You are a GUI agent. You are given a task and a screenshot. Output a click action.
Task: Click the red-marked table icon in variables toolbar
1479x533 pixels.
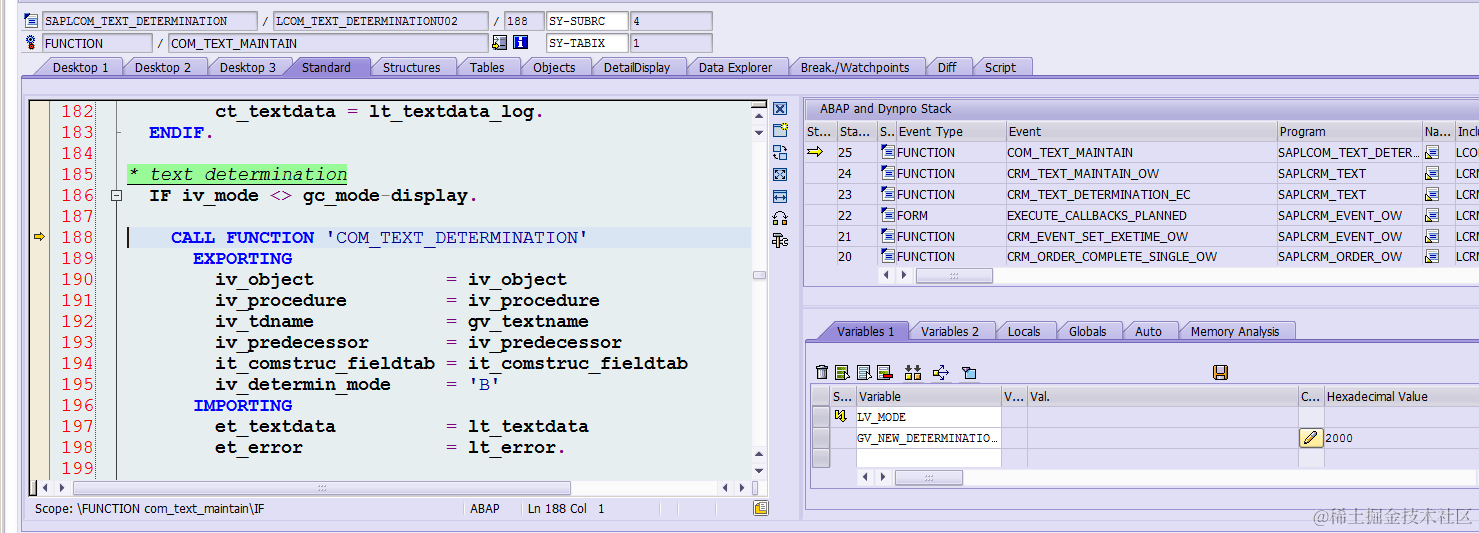(884, 372)
